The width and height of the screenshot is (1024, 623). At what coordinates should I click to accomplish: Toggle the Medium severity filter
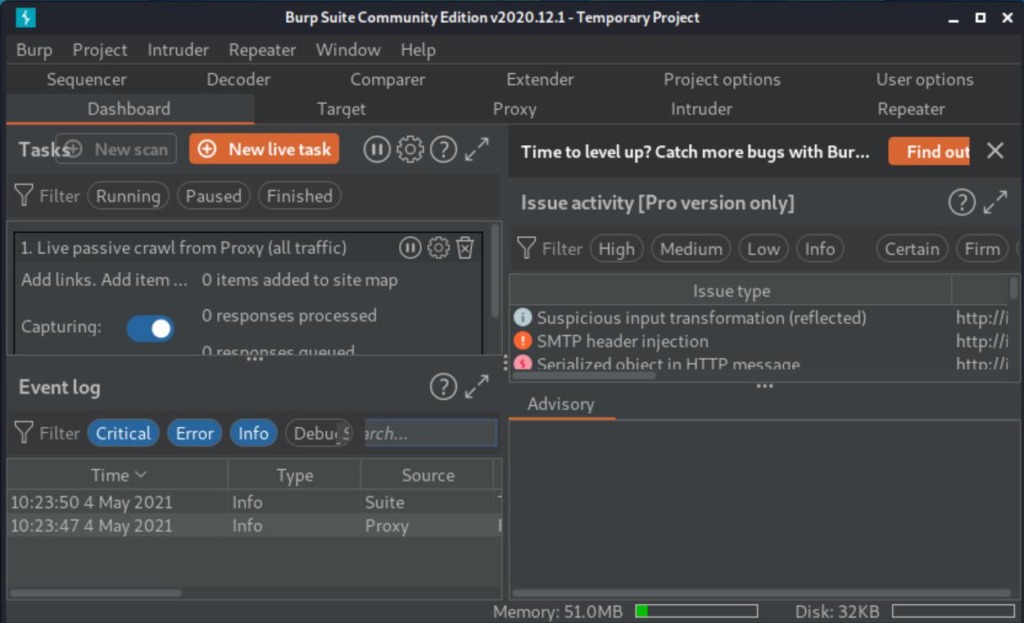(x=691, y=249)
